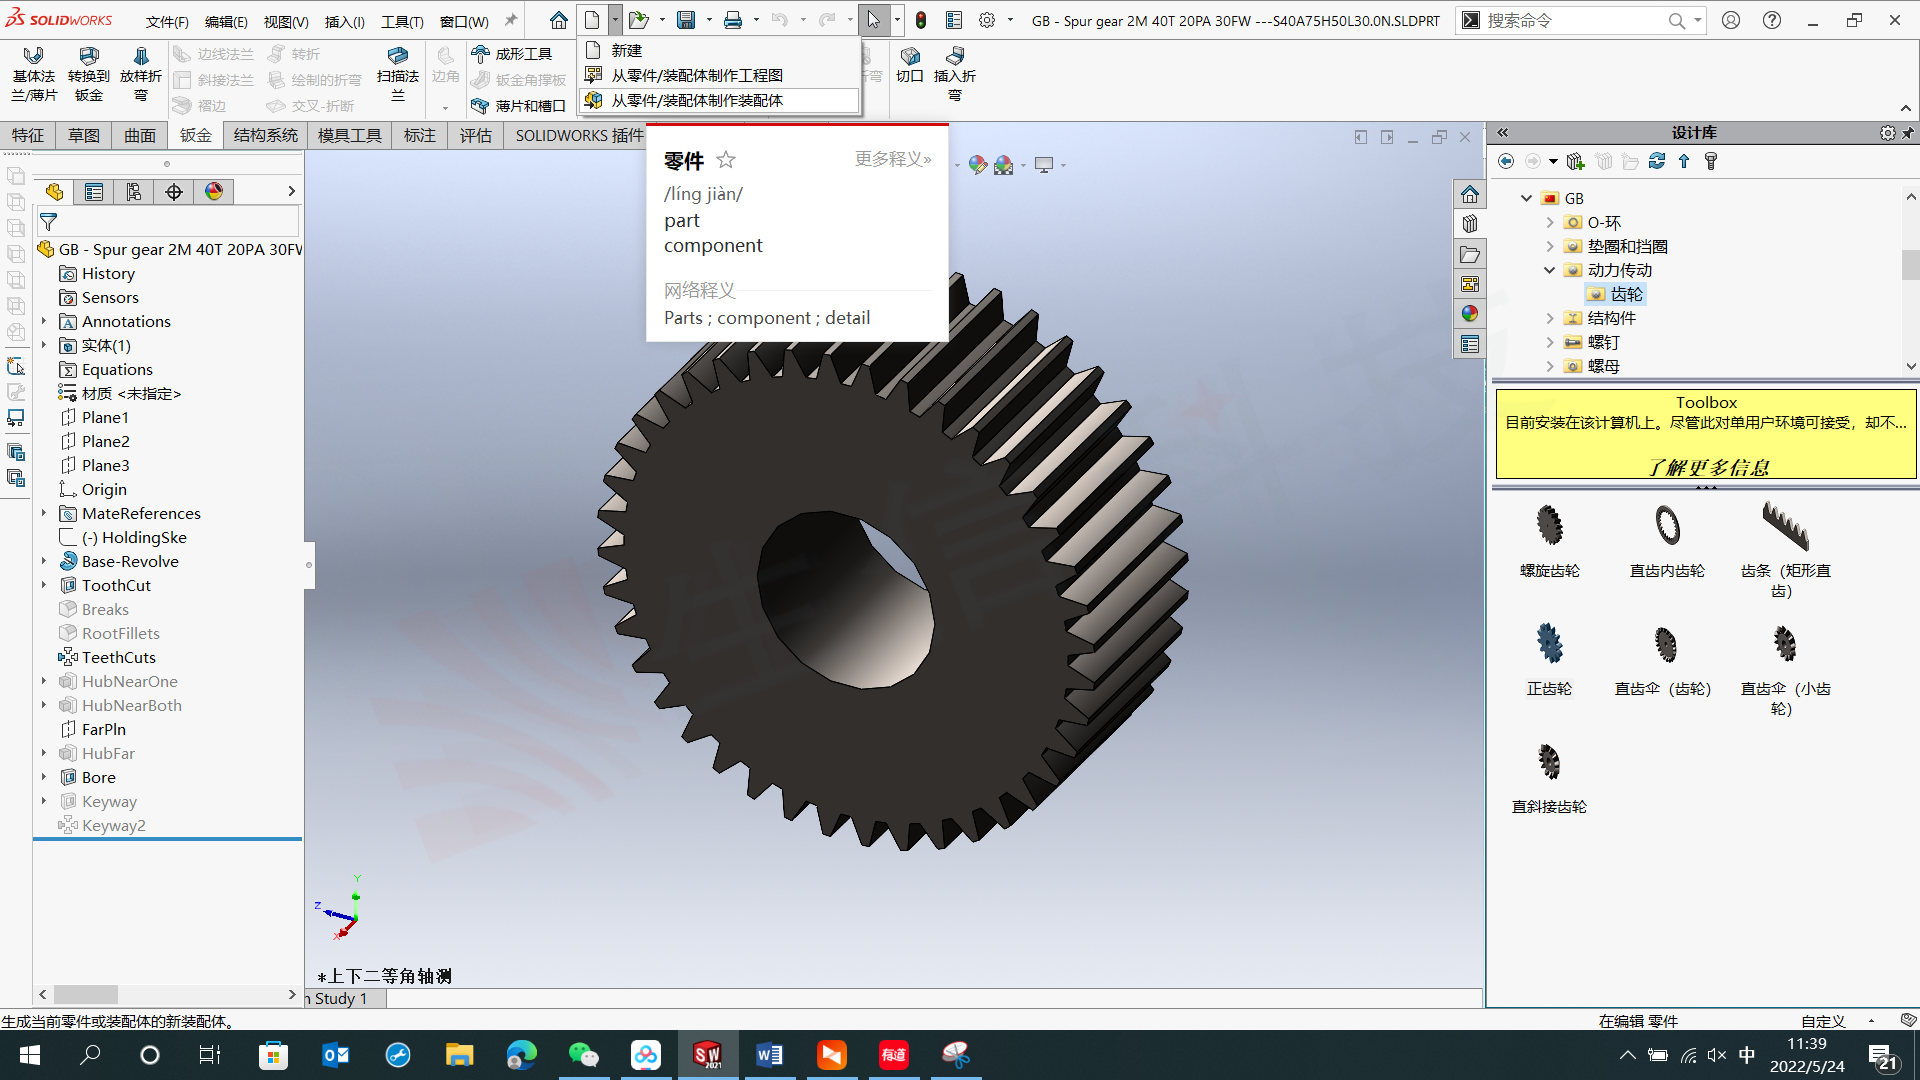Expand the Annotations tree node
This screenshot has height=1080, width=1920.
44,321
